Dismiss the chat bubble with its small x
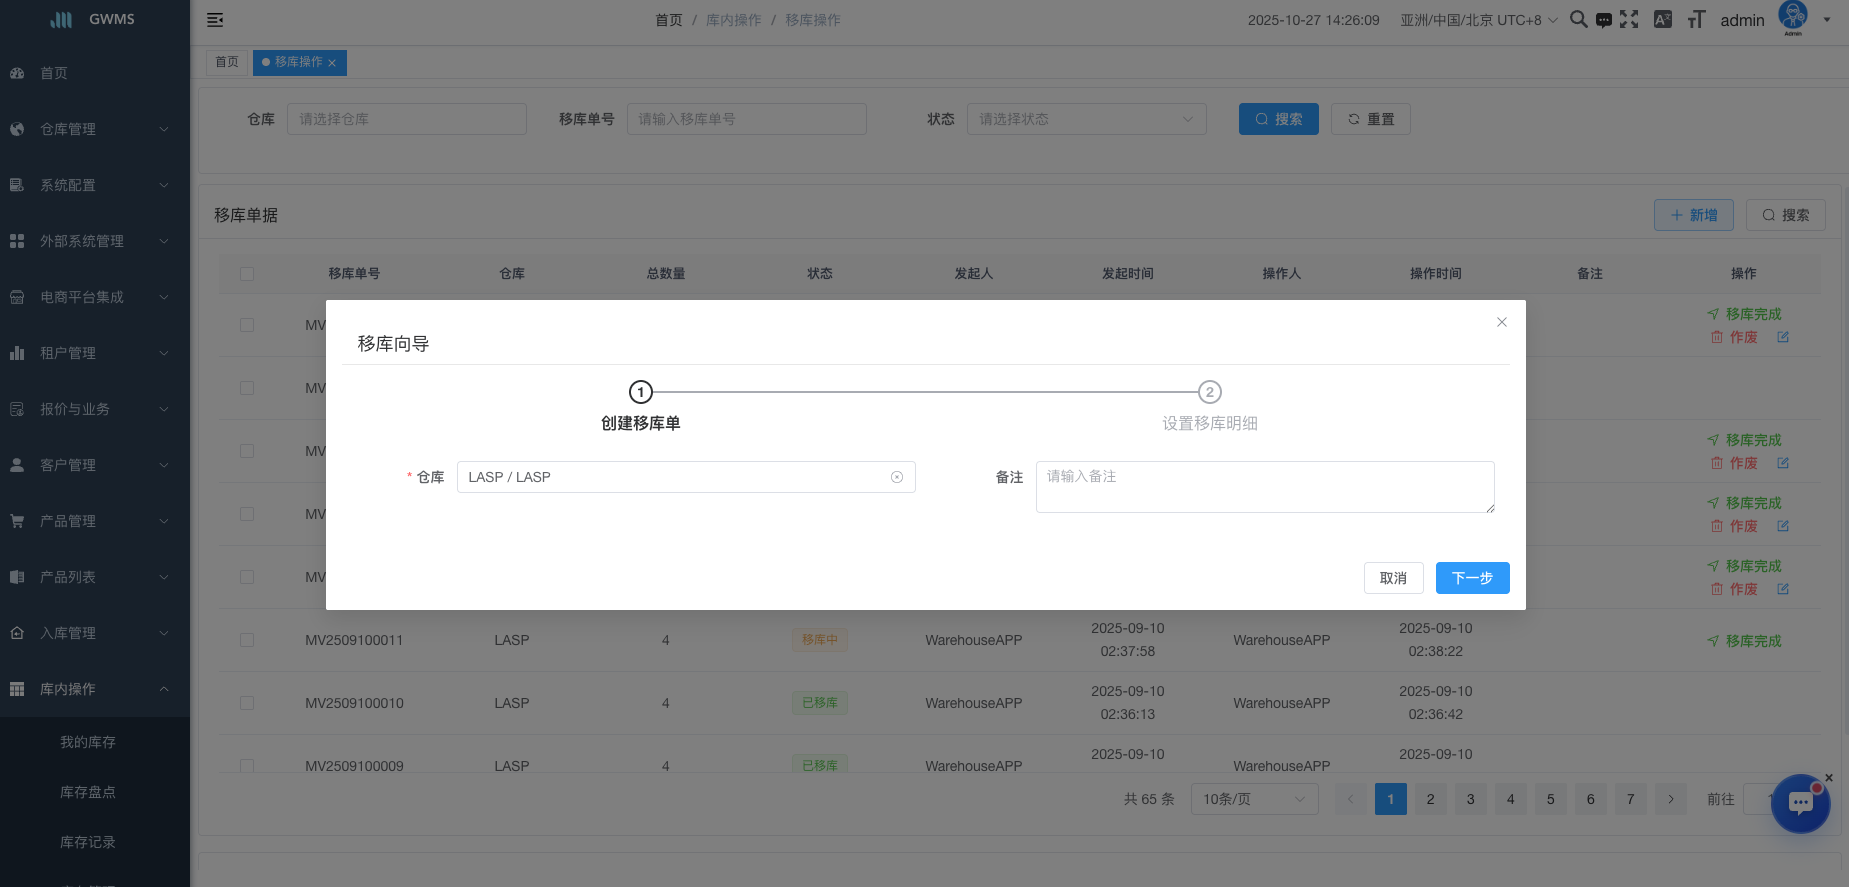The image size is (1849, 887). click(1829, 778)
